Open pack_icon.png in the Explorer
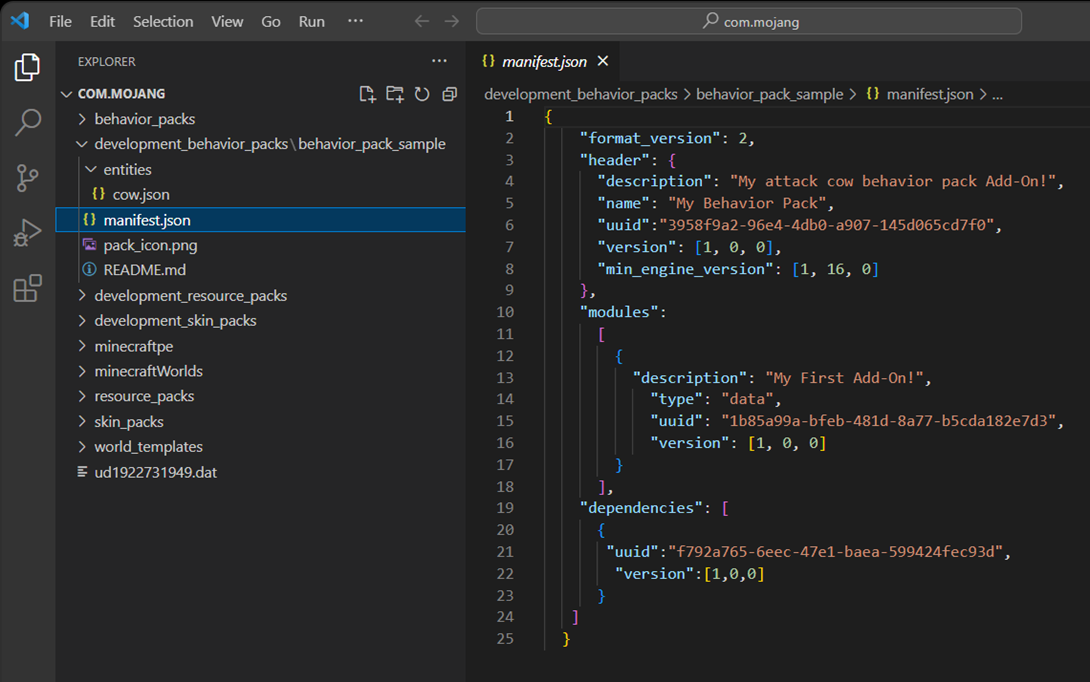The width and height of the screenshot is (1090, 682). click(x=150, y=245)
